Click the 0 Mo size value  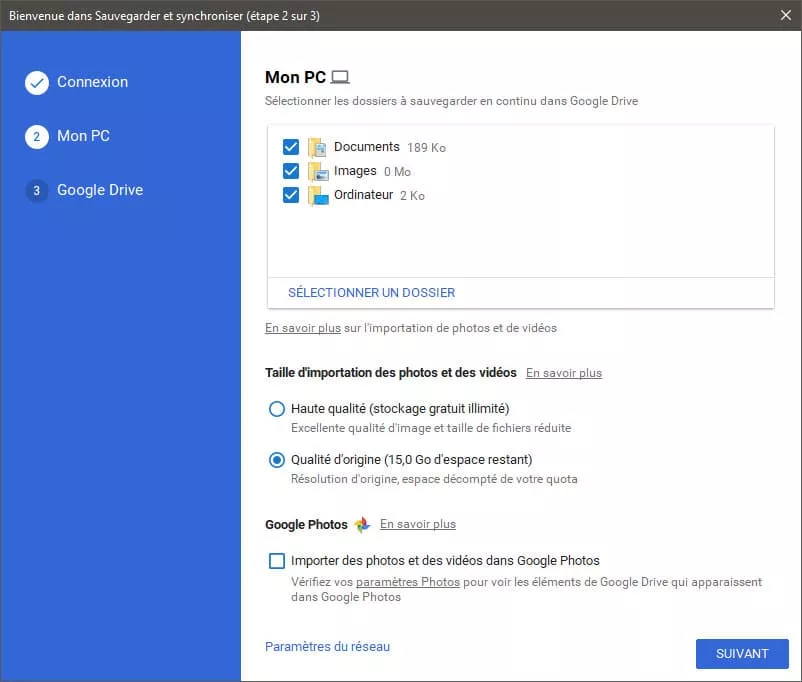coord(397,172)
